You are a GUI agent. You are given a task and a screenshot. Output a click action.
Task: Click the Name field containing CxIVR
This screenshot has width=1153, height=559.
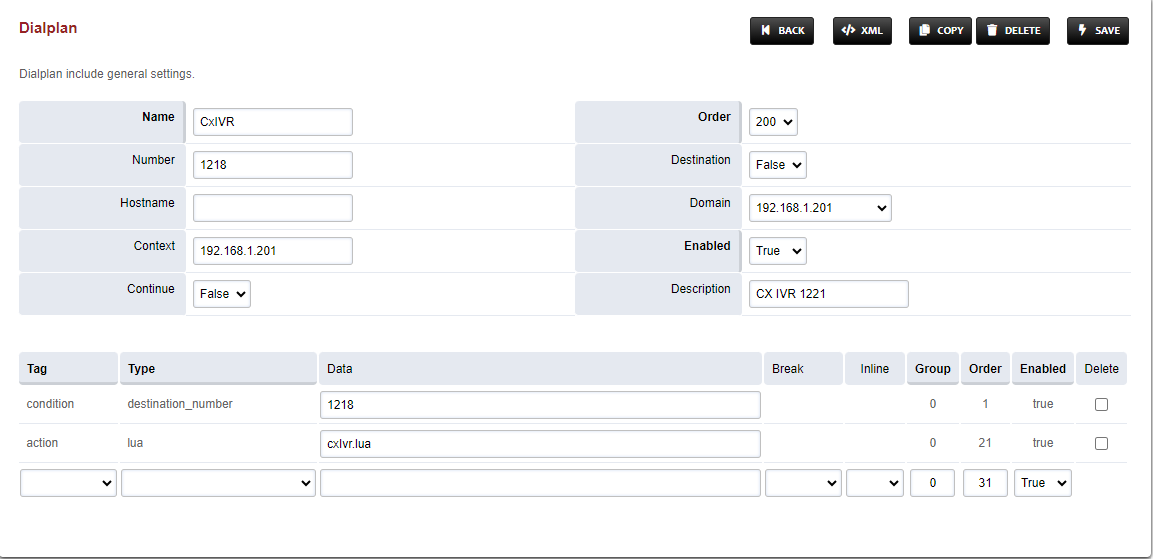[x=272, y=122]
